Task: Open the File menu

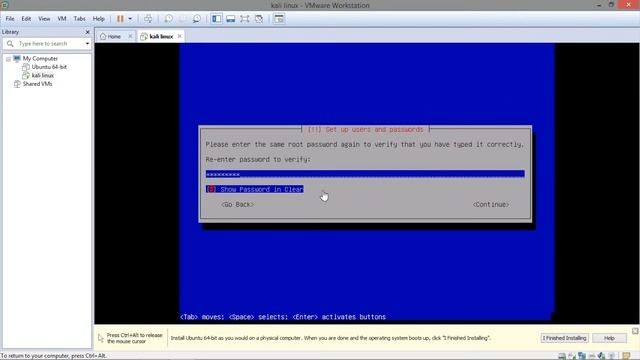Action: 10,19
